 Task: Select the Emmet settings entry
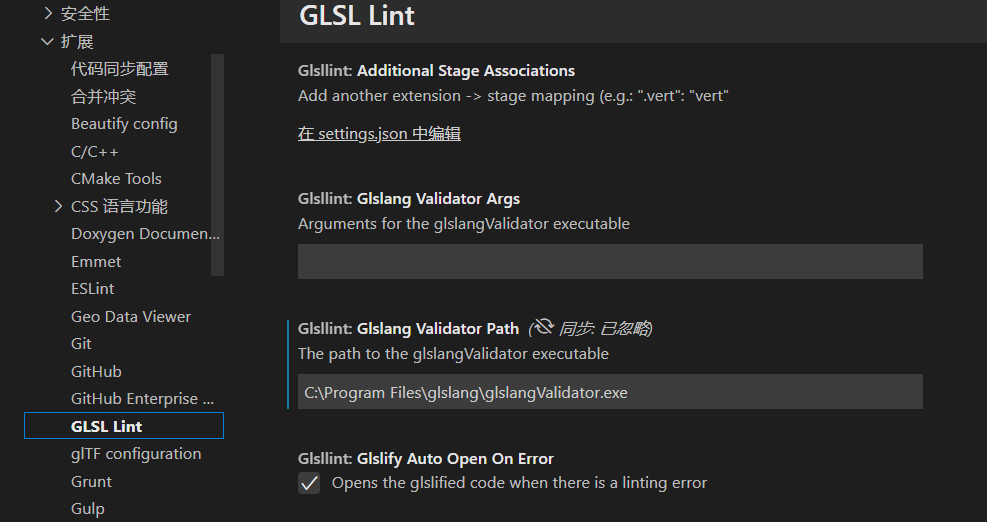(x=96, y=261)
